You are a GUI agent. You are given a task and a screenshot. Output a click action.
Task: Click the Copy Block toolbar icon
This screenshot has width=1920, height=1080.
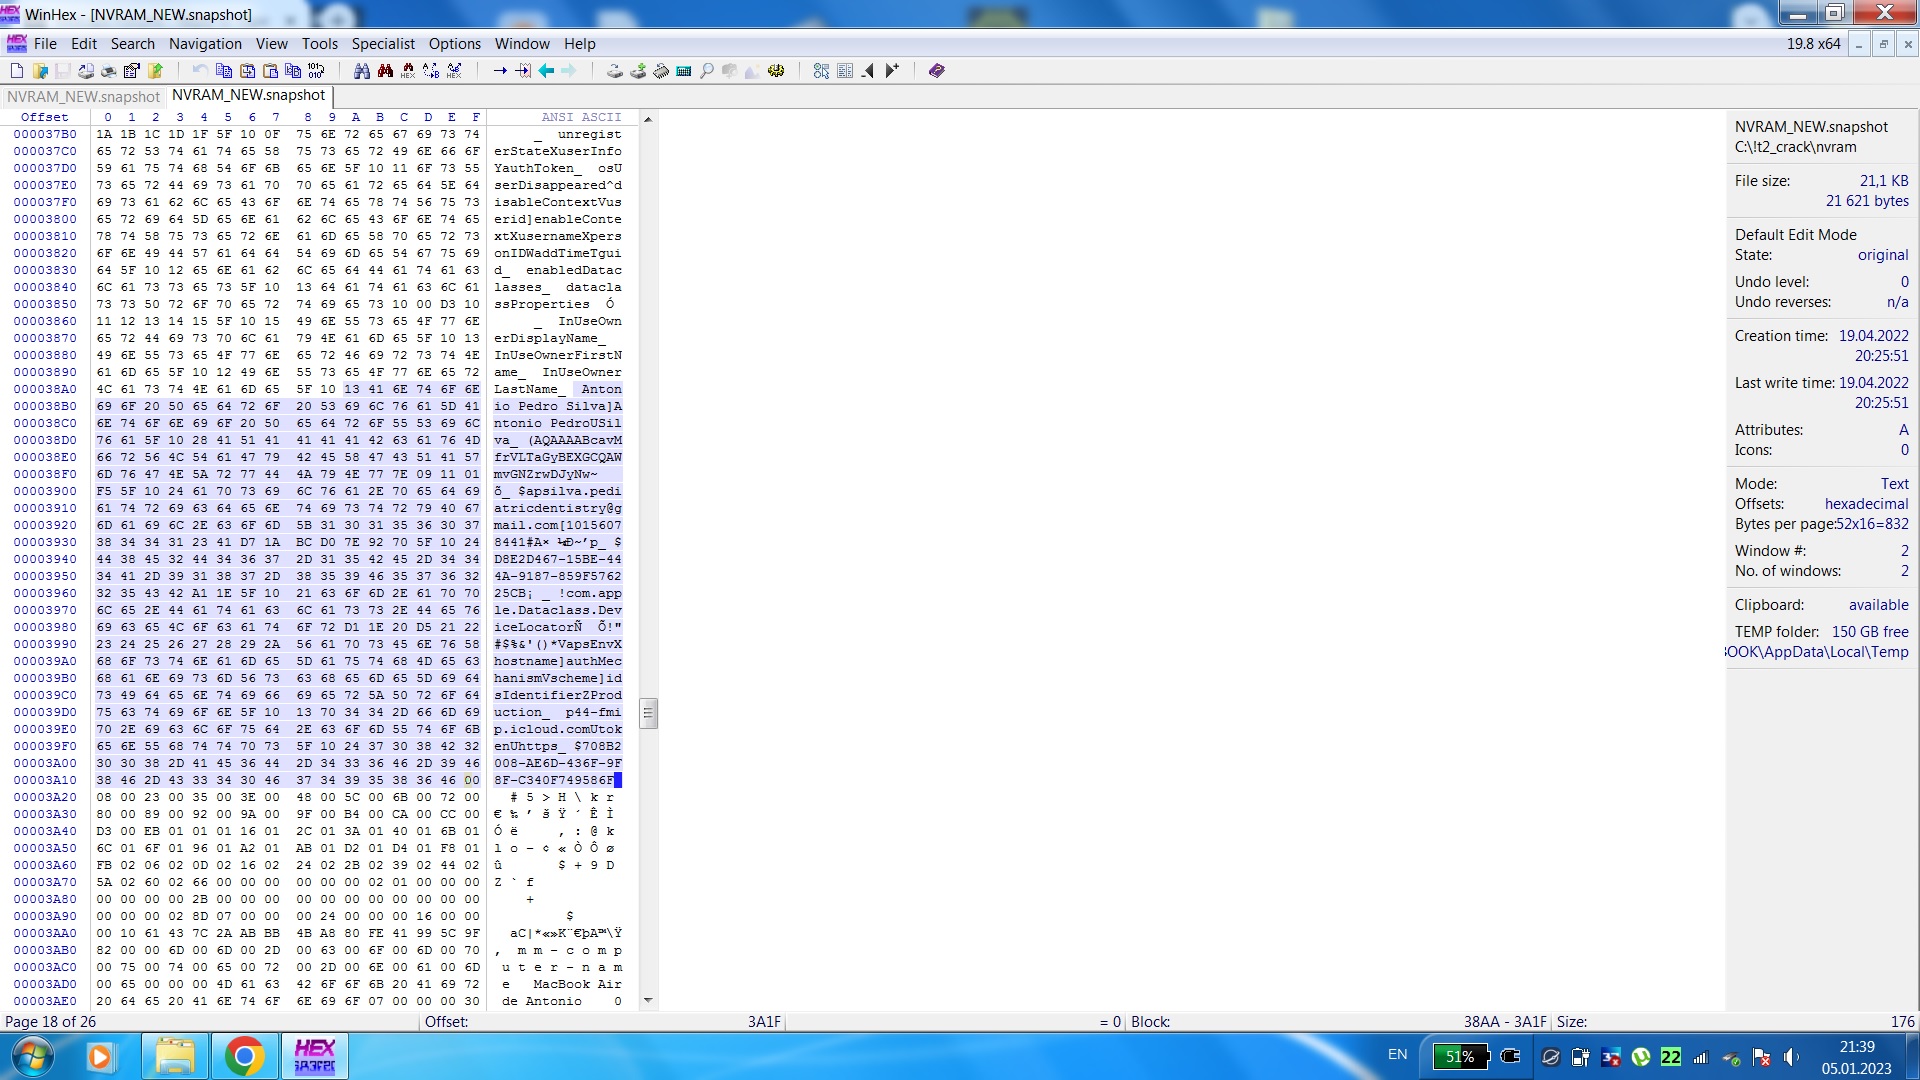click(x=223, y=71)
